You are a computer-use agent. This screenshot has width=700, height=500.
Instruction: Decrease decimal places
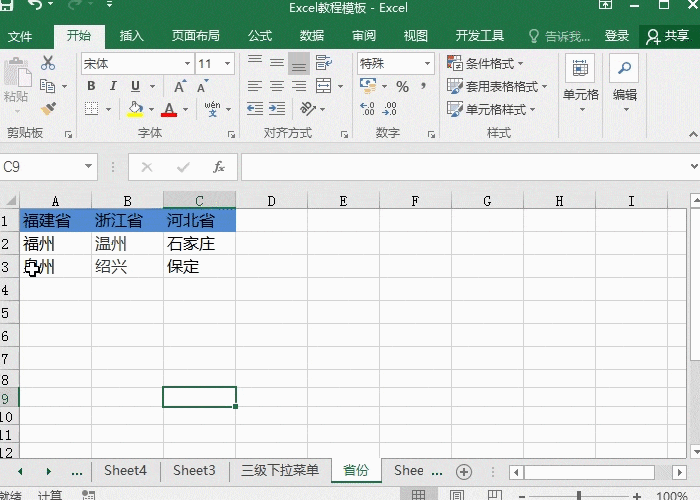tap(389, 108)
